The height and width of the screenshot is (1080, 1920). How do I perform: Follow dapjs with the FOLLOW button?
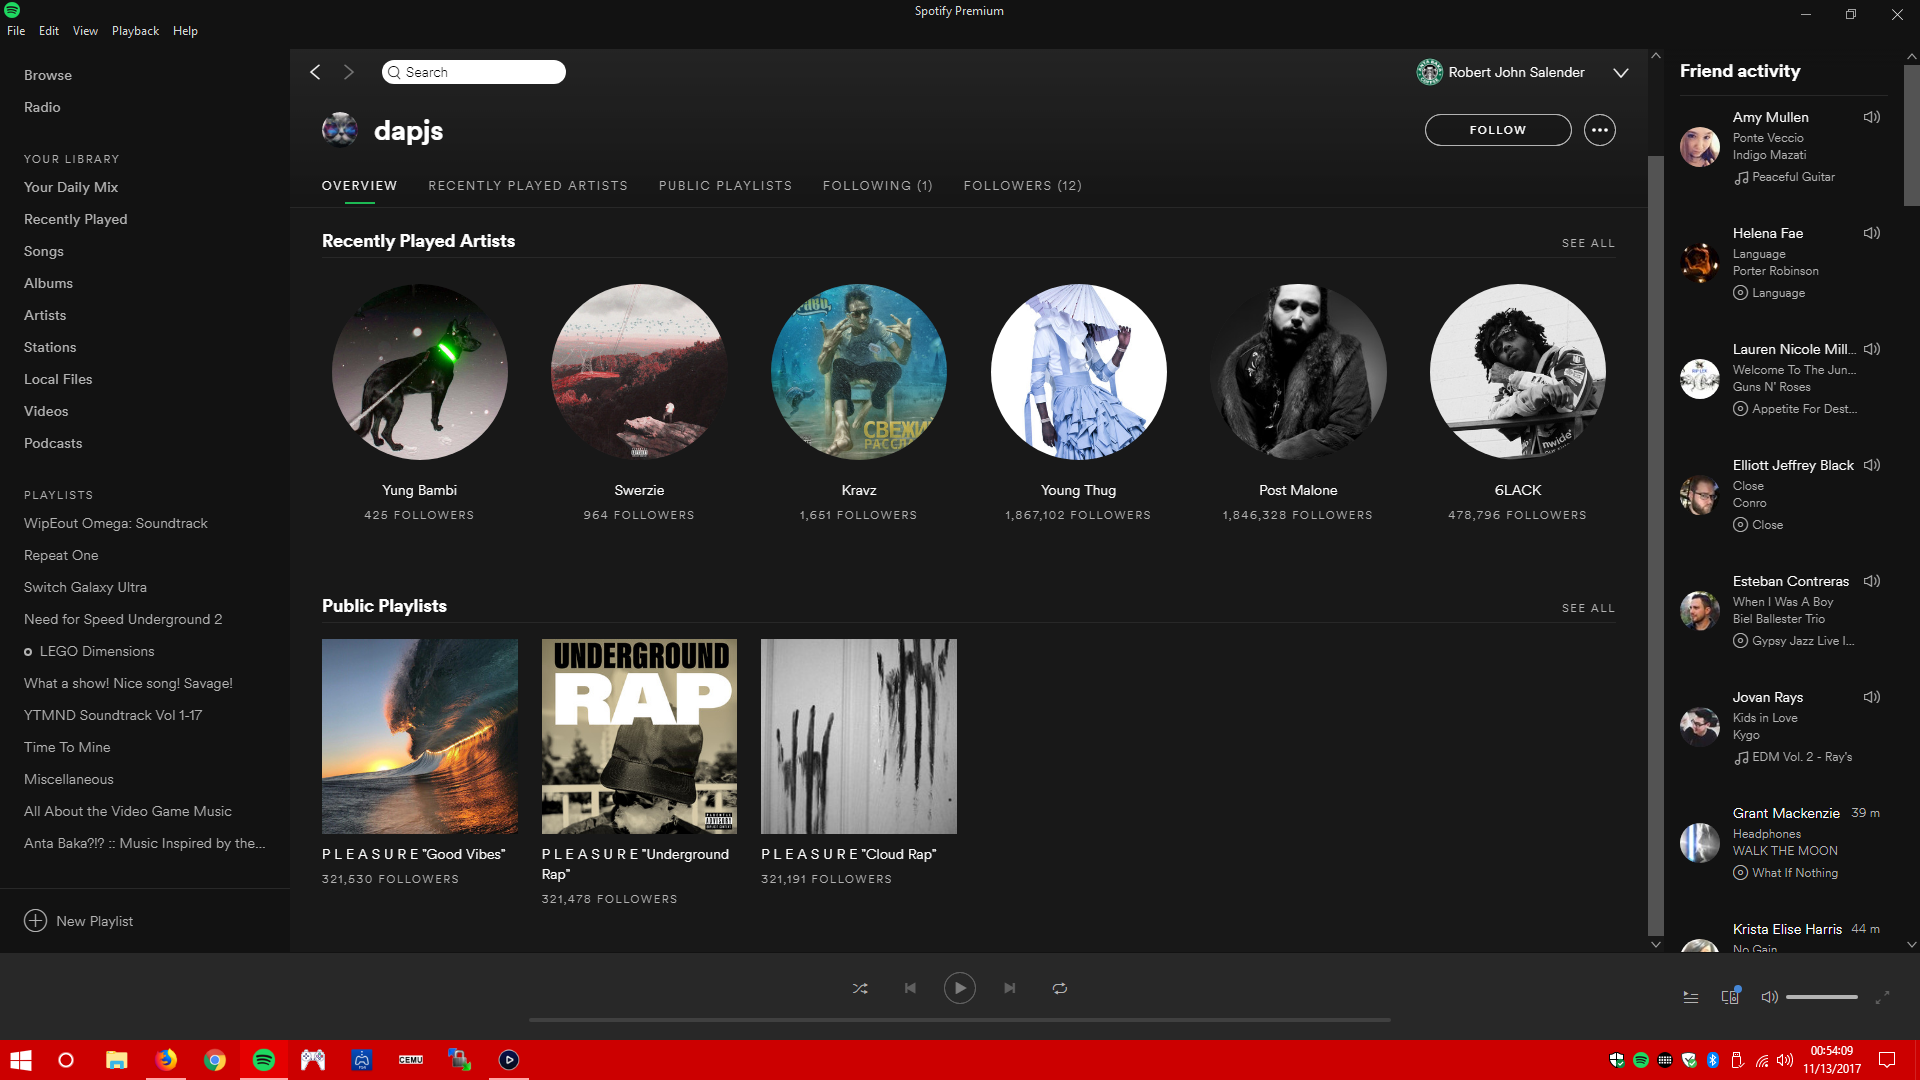1498,130
